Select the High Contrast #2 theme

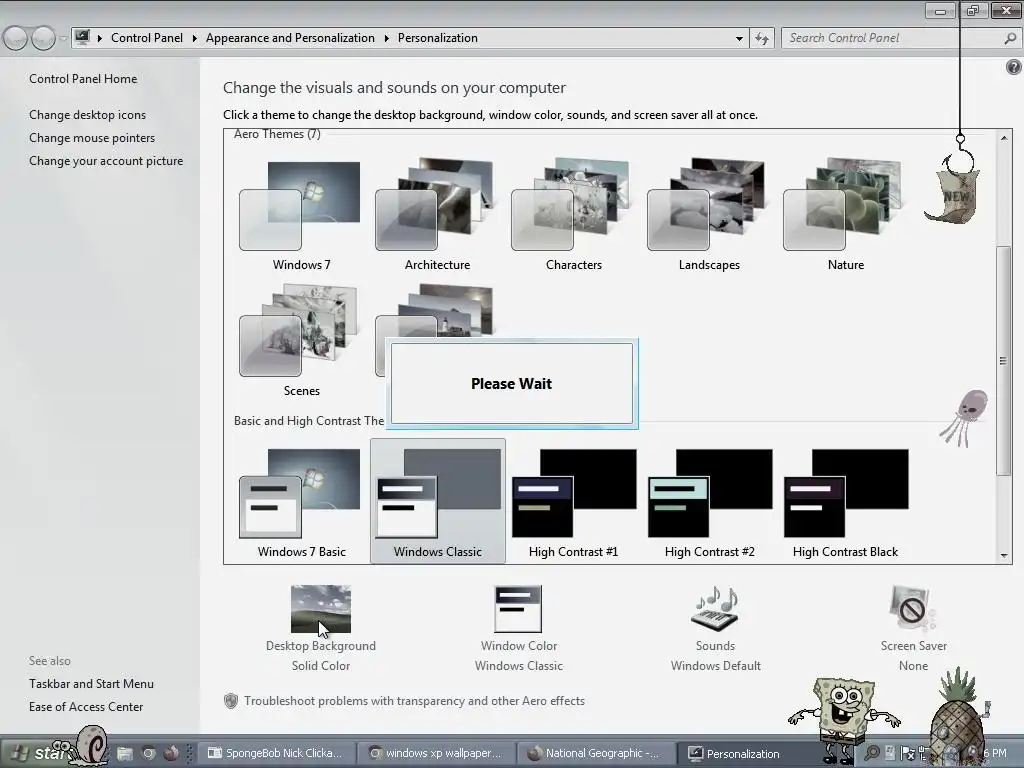709,502
